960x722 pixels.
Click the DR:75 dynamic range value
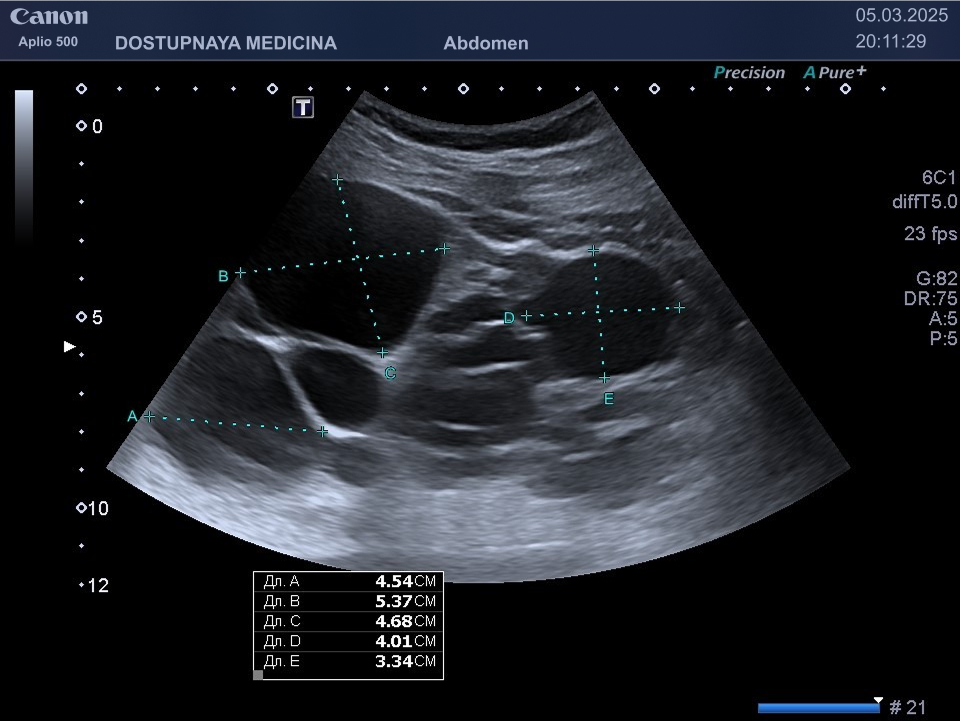(930, 299)
